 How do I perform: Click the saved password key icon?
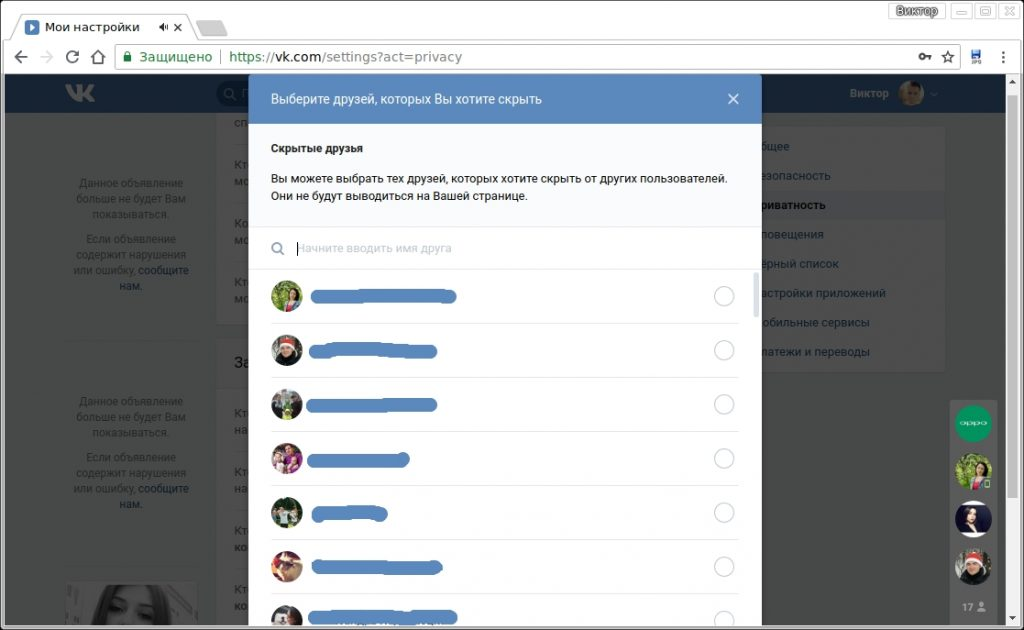pyautogui.click(x=925, y=57)
